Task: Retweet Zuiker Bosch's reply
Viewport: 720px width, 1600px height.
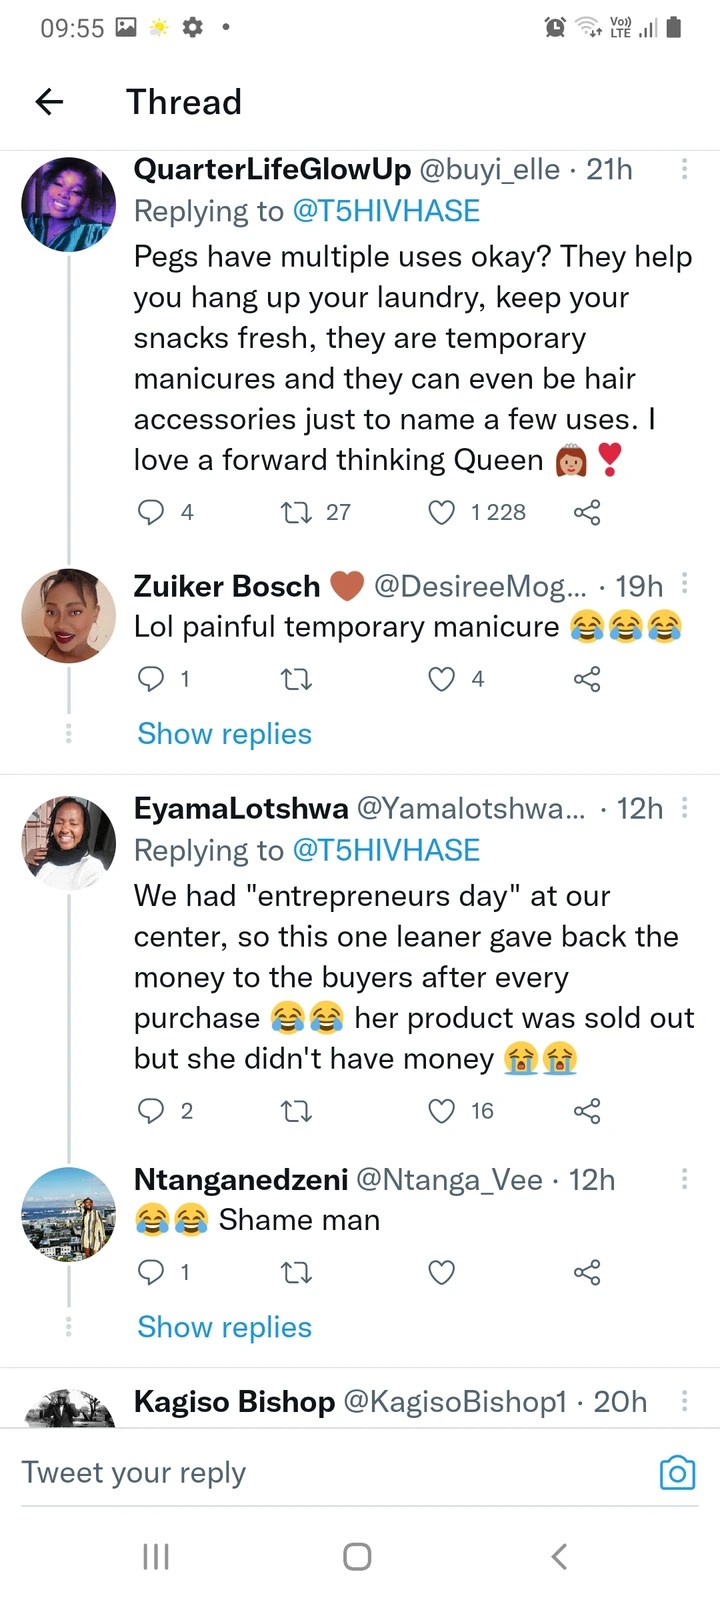Action: tap(296, 680)
